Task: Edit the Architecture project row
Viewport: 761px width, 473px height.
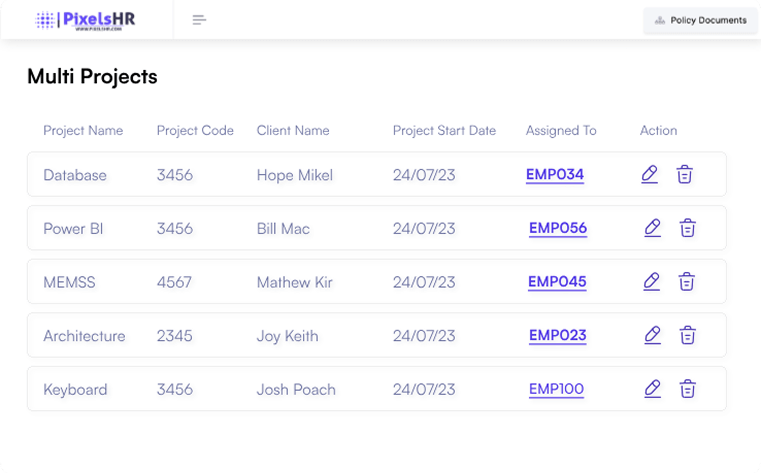Action: (x=653, y=335)
